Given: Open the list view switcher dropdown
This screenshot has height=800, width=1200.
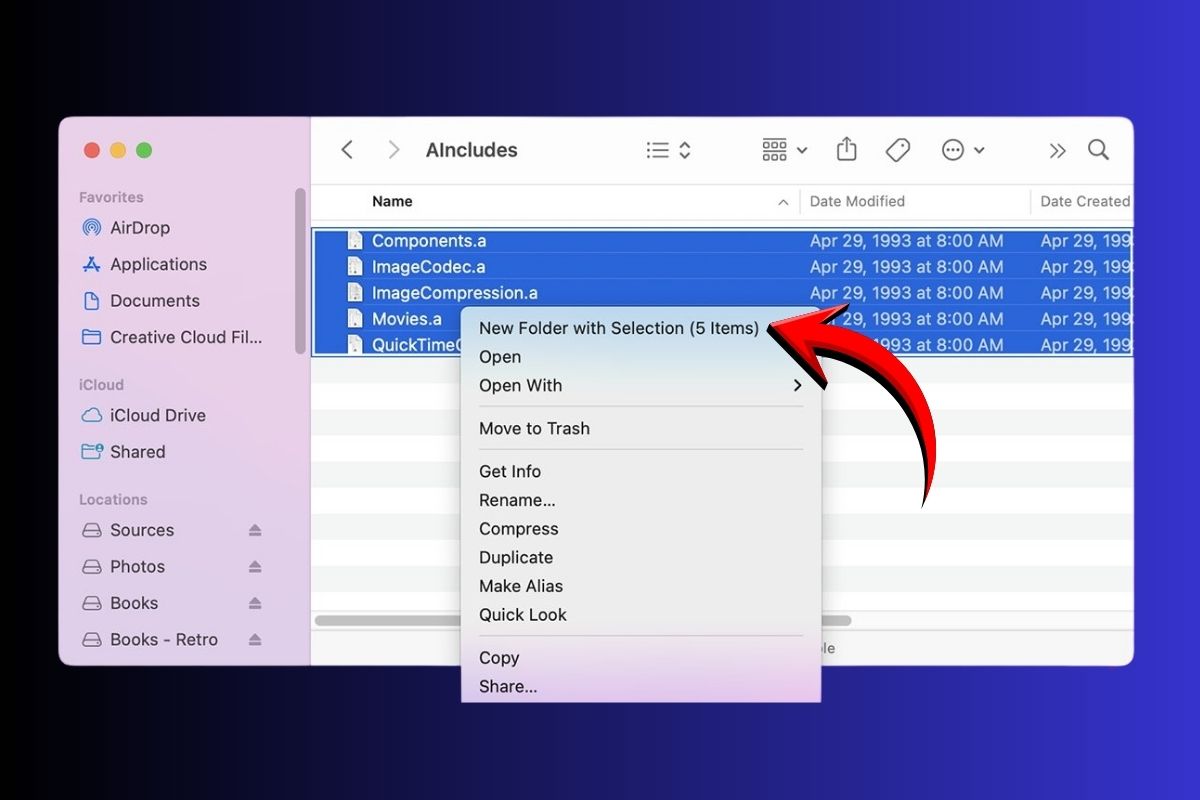Looking at the screenshot, I should tap(668, 150).
